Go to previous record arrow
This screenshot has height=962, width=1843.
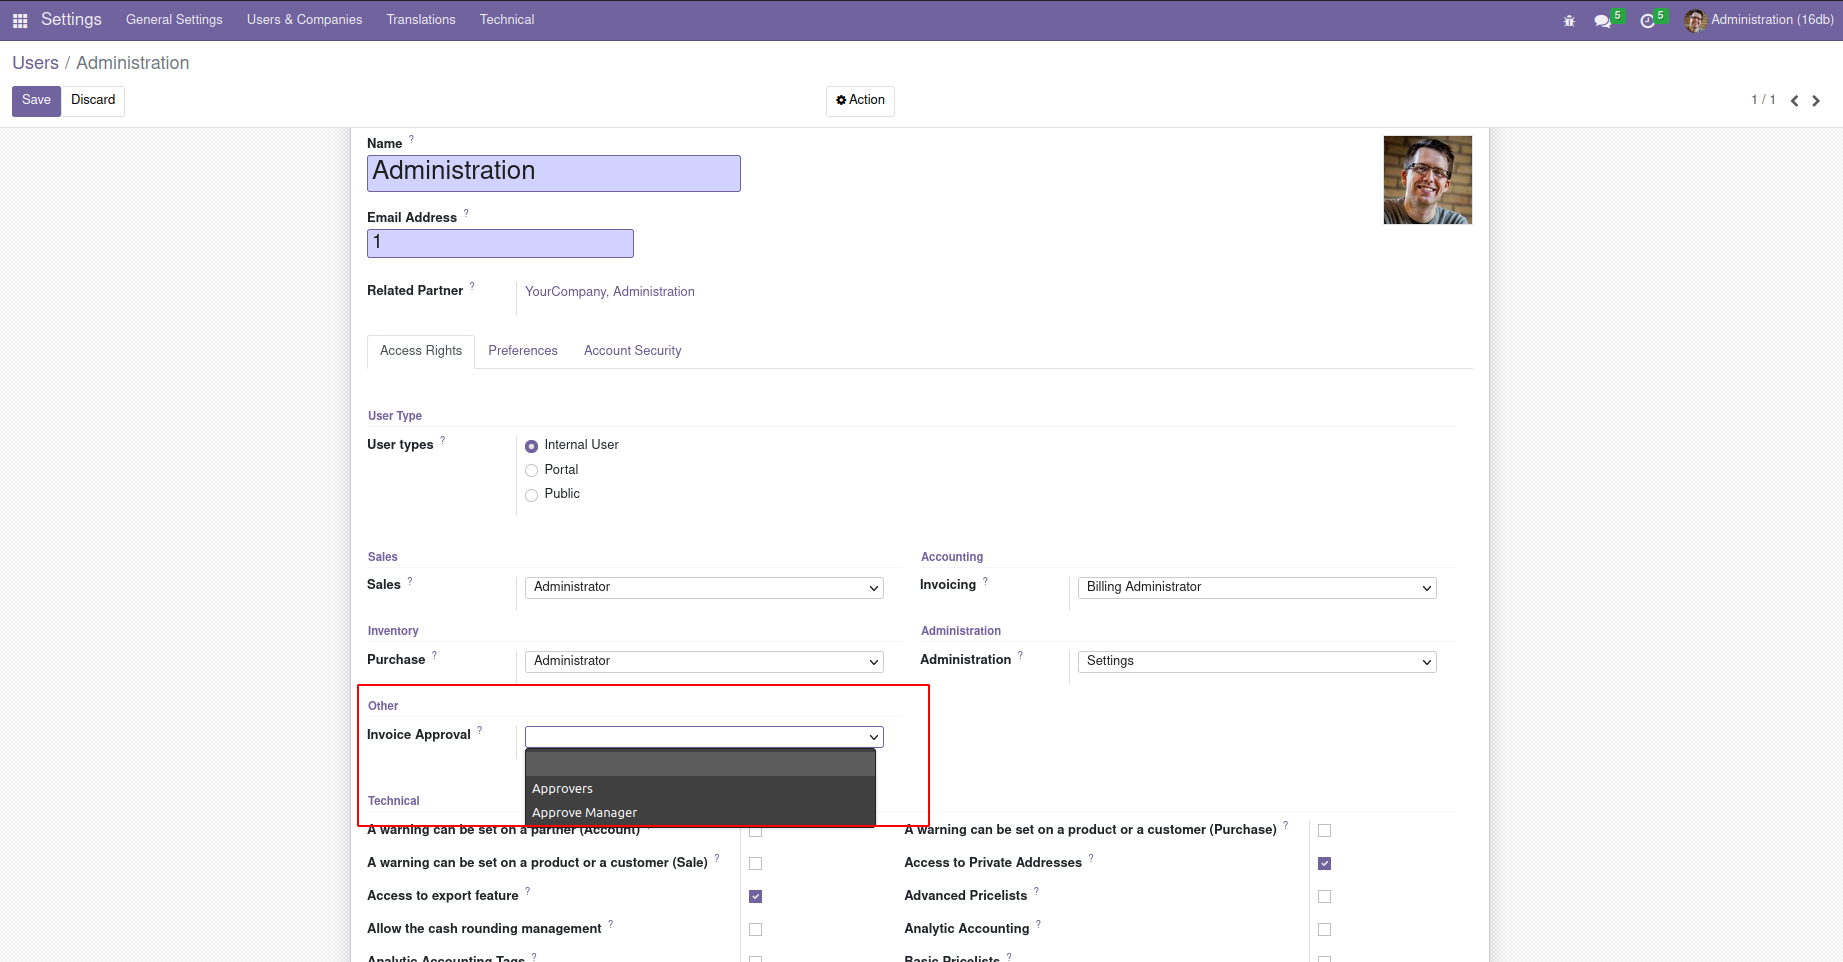(x=1794, y=101)
